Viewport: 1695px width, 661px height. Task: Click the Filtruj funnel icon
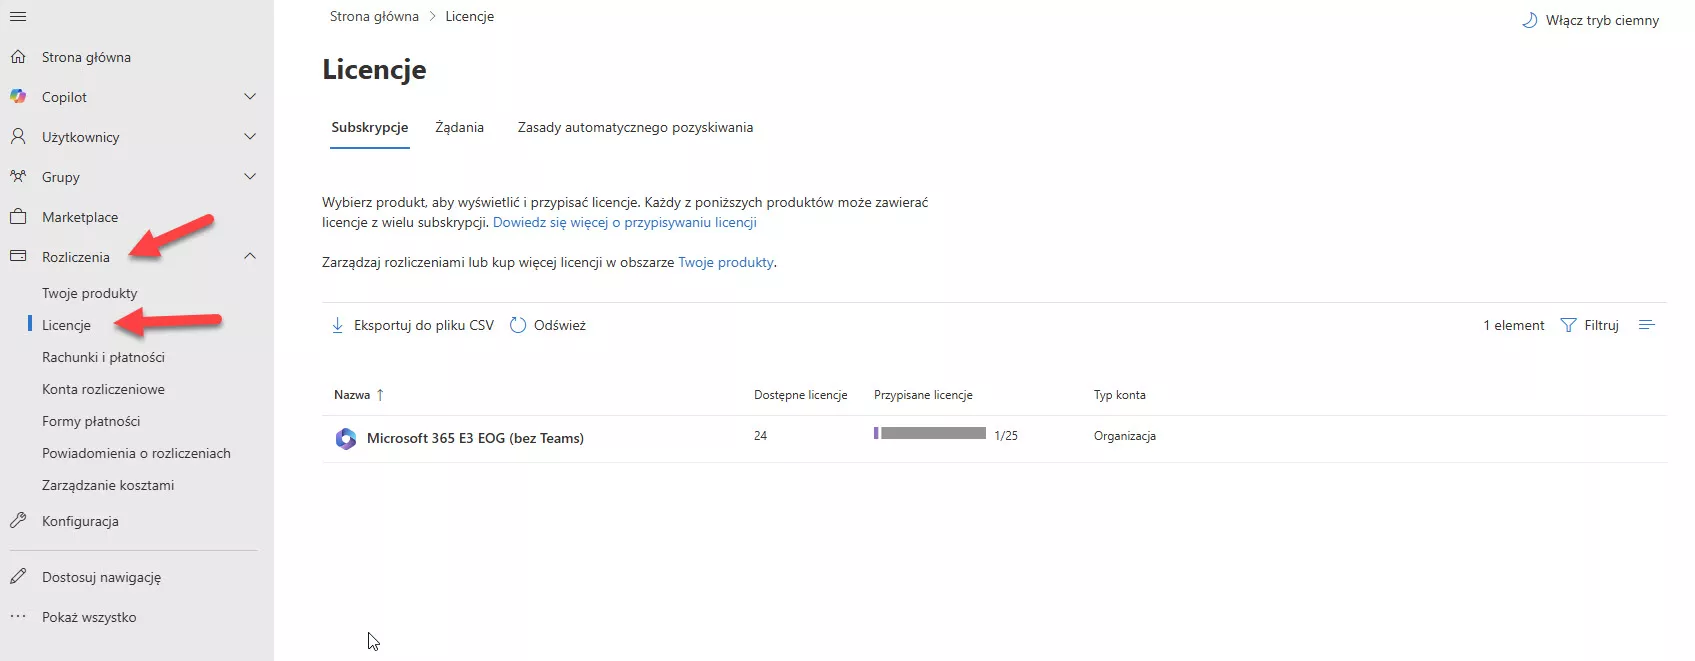point(1568,325)
